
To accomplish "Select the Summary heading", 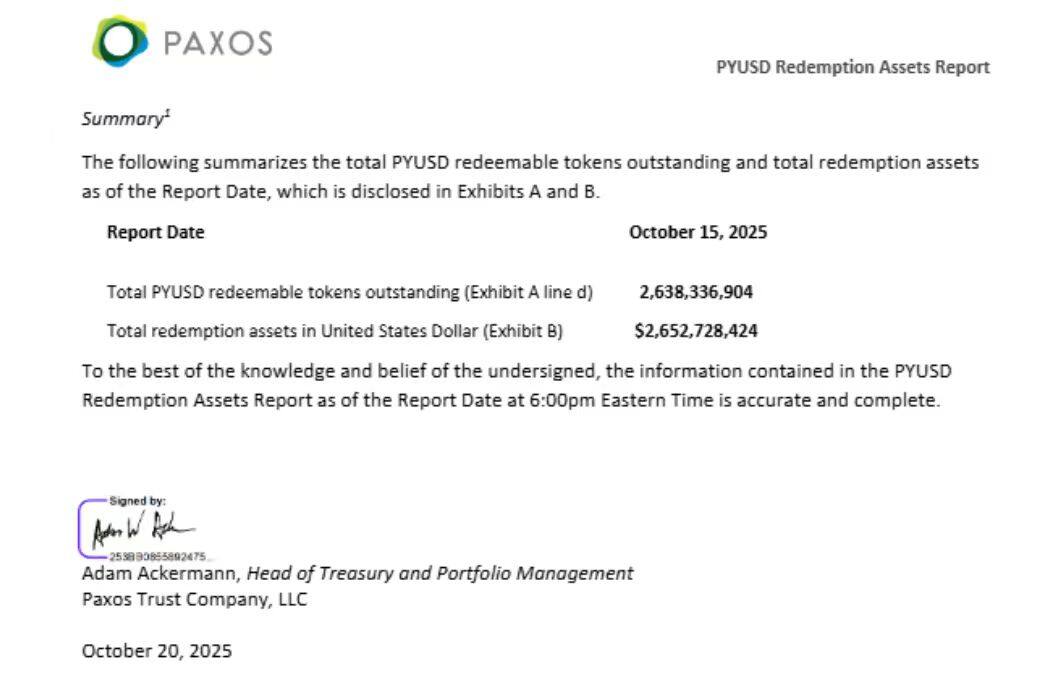I will [121, 119].
